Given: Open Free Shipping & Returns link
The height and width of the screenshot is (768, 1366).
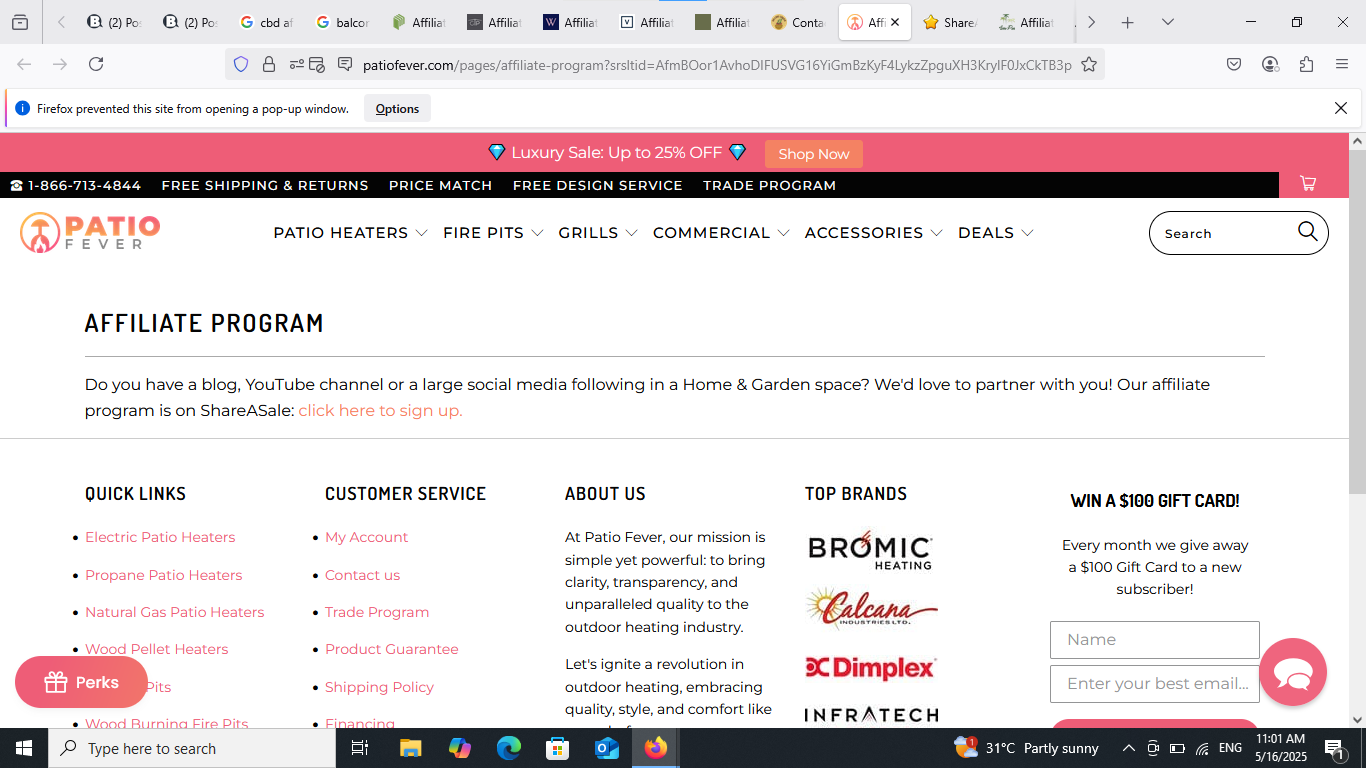Looking at the screenshot, I should click(x=265, y=185).
